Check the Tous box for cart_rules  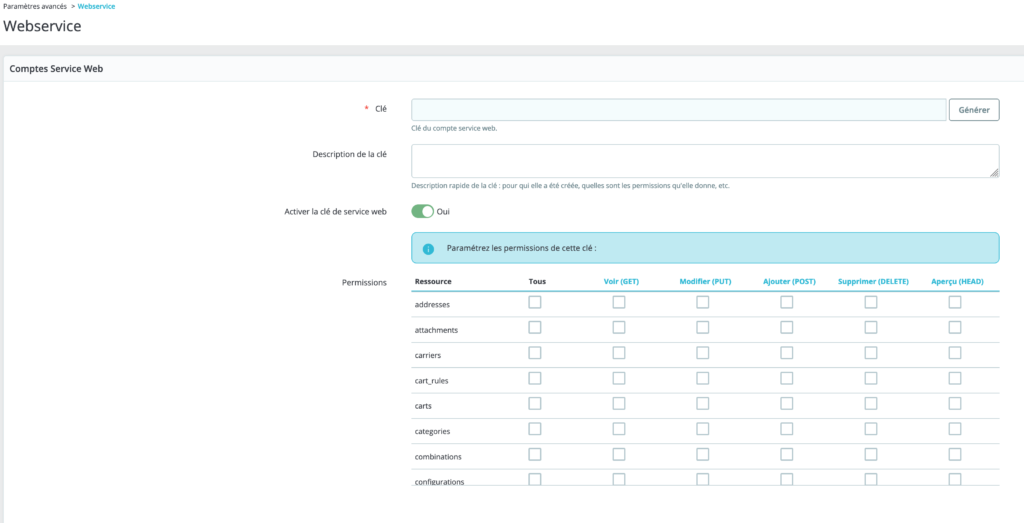coord(535,378)
